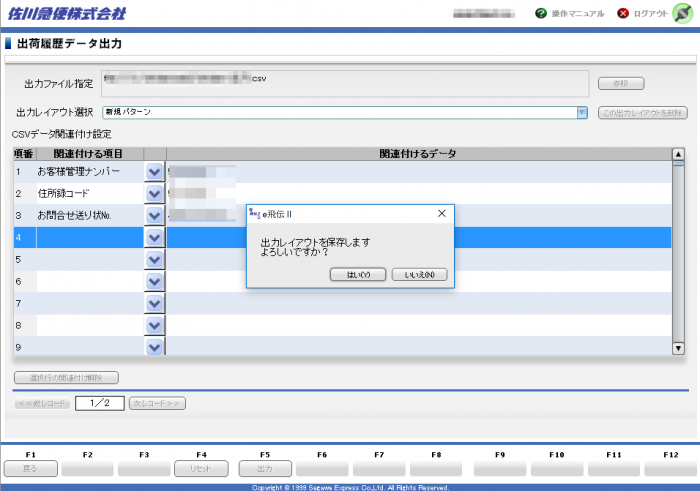Expand the dropdown for highlighted row 4

pos(154,237)
